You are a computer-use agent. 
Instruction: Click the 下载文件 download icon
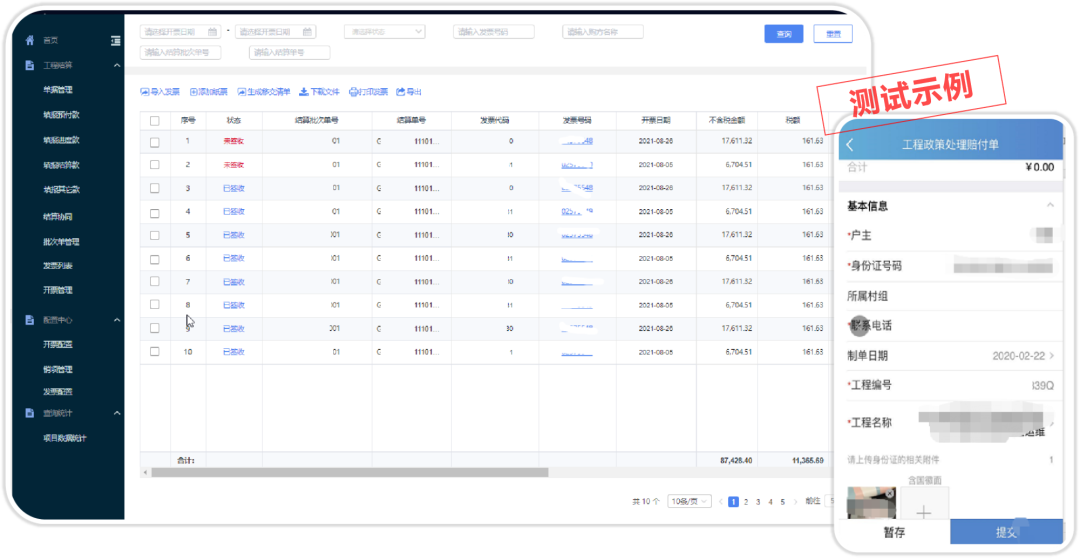pos(304,92)
